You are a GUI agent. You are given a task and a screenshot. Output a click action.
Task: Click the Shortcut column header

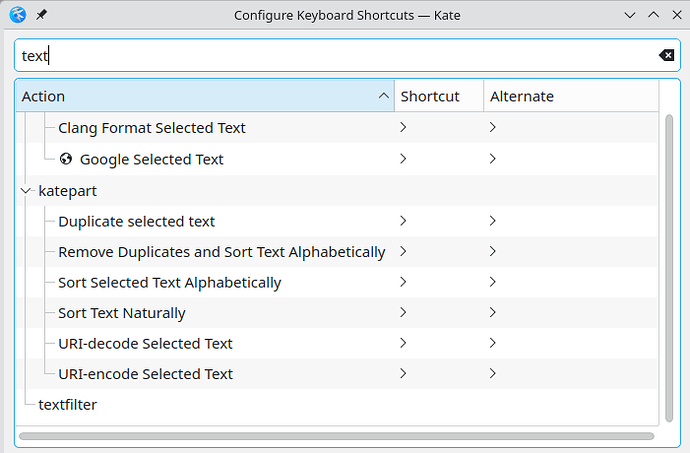click(430, 96)
